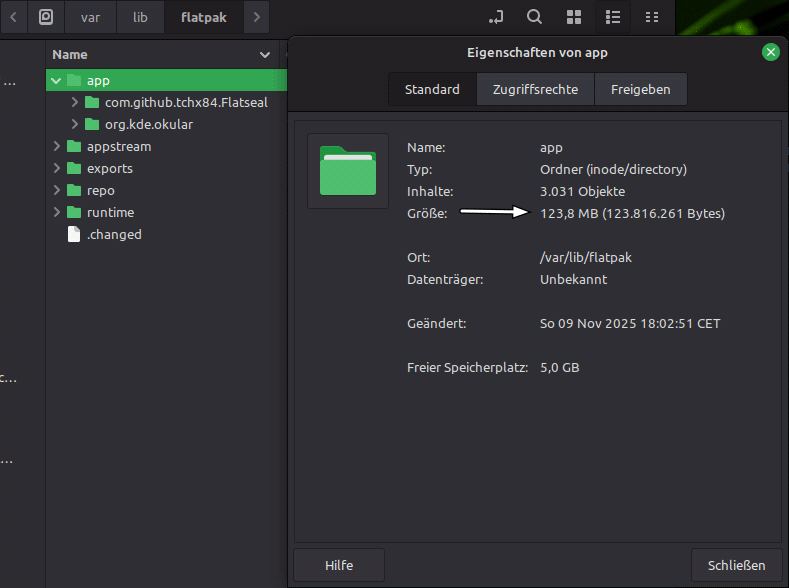Click the repo folder icon
Viewport: 789px width, 588px height.
pyautogui.click(x=74, y=190)
